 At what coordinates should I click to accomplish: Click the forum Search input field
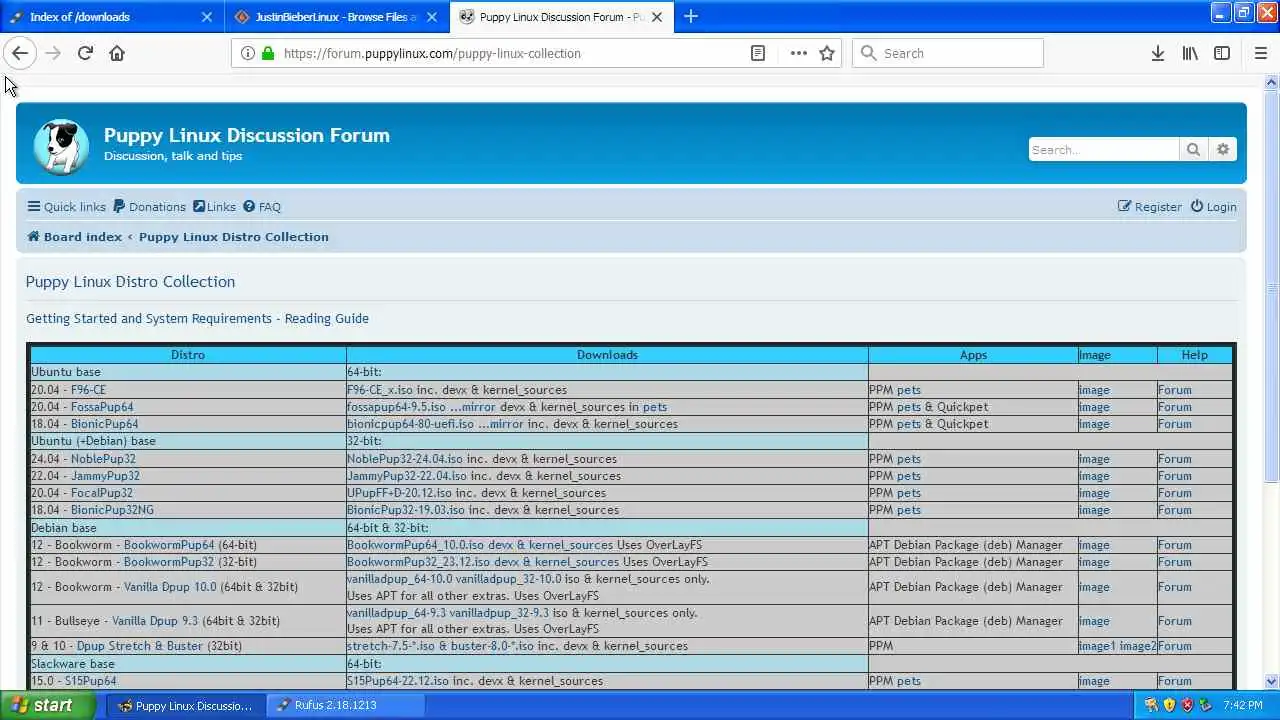tap(1104, 149)
